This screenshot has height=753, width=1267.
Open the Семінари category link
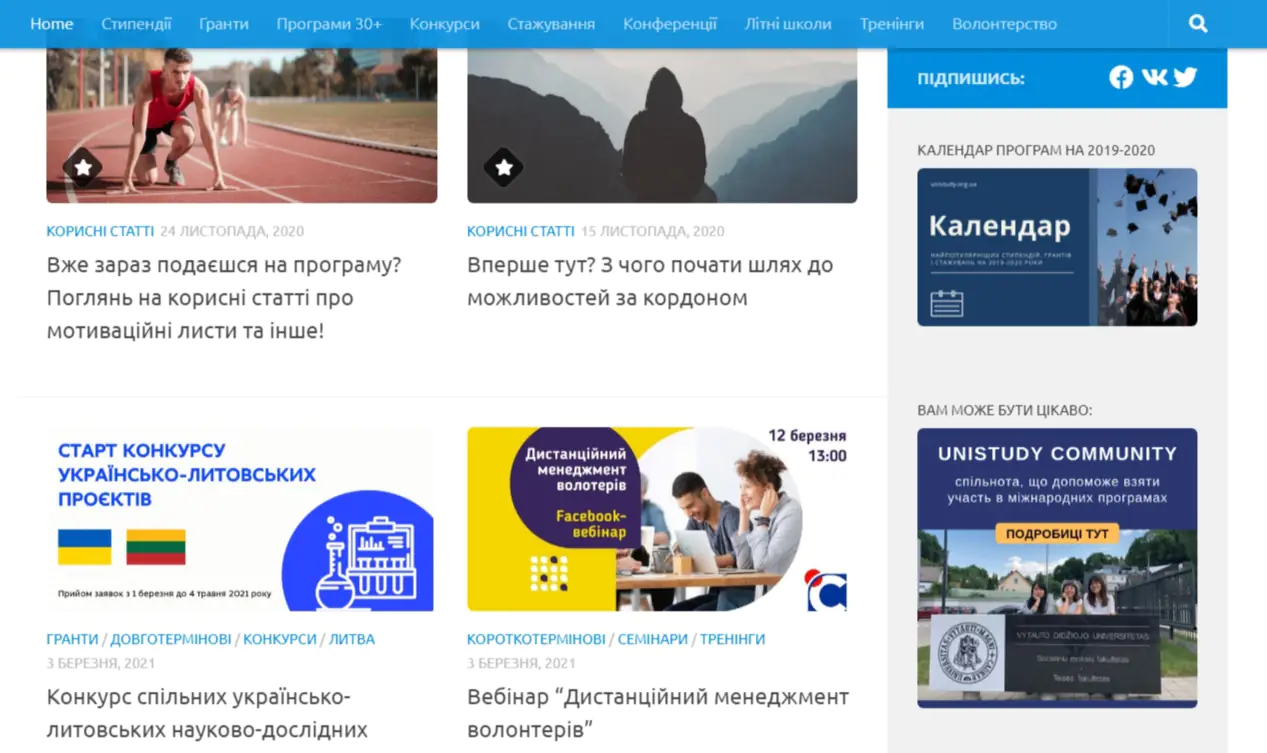point(652,639)
